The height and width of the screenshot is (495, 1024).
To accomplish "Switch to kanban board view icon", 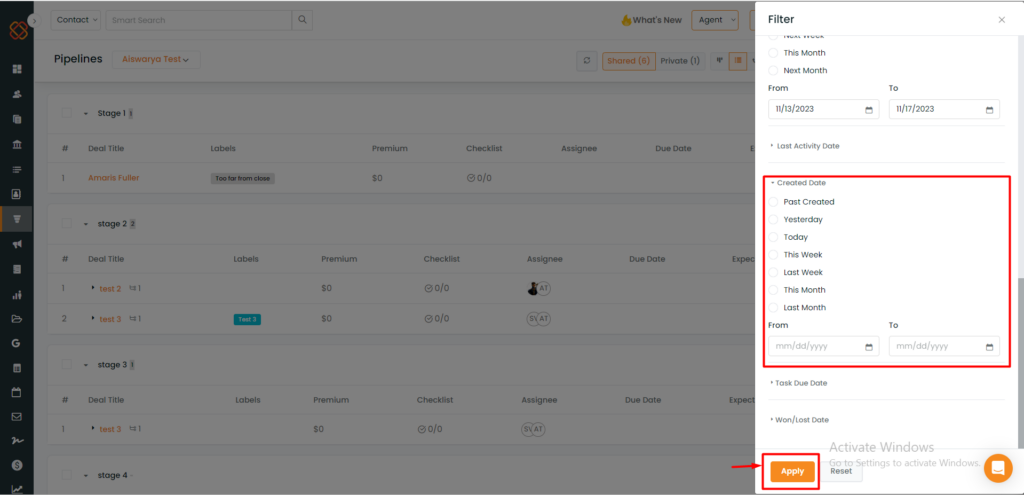I will pos(720,61).
